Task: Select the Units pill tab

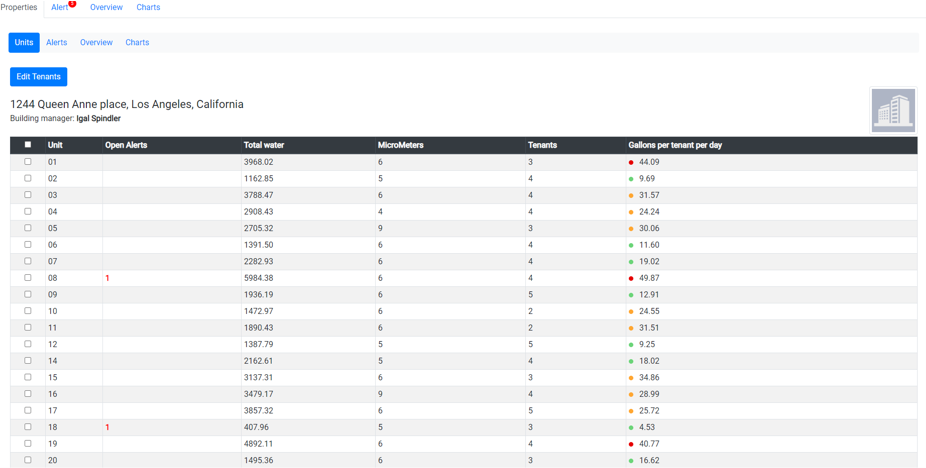Action: pyautogui.click(x=24, y=43)
